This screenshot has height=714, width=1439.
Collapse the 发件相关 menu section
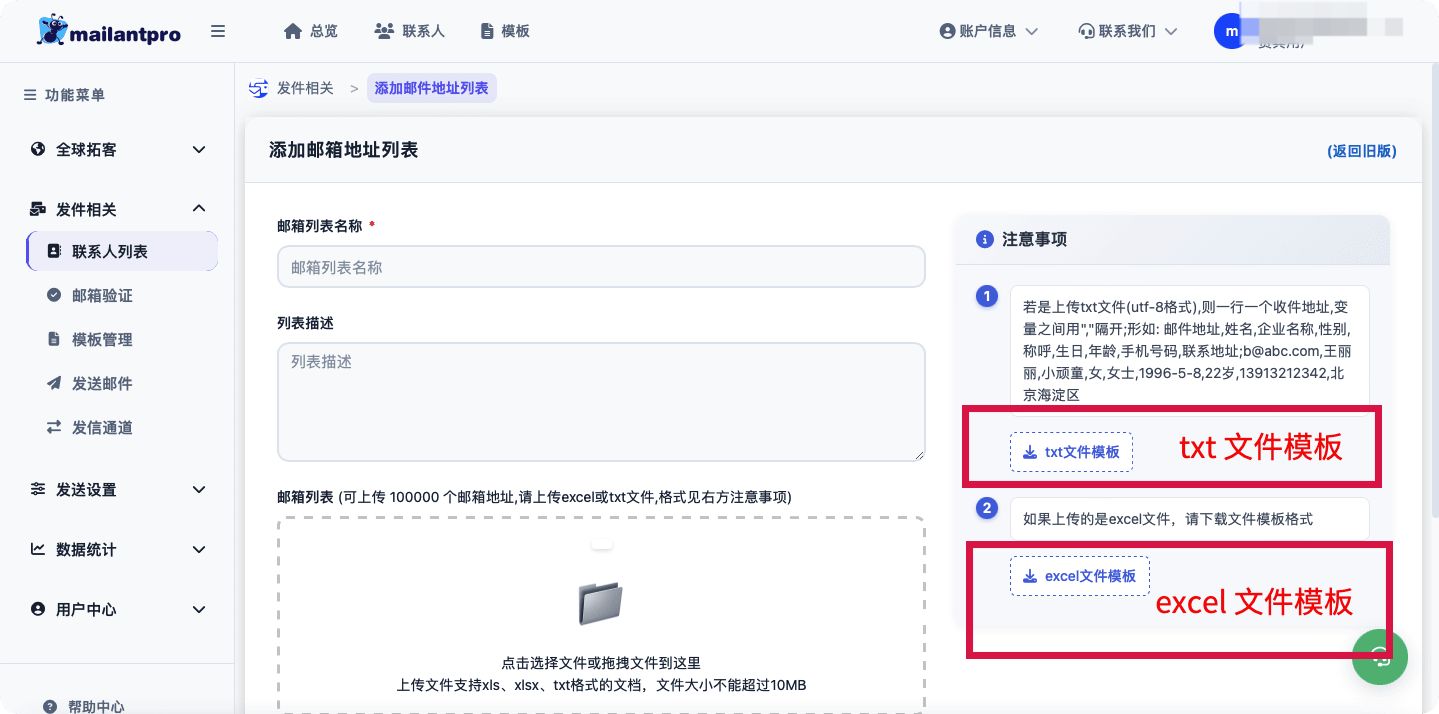pos(118,209)
